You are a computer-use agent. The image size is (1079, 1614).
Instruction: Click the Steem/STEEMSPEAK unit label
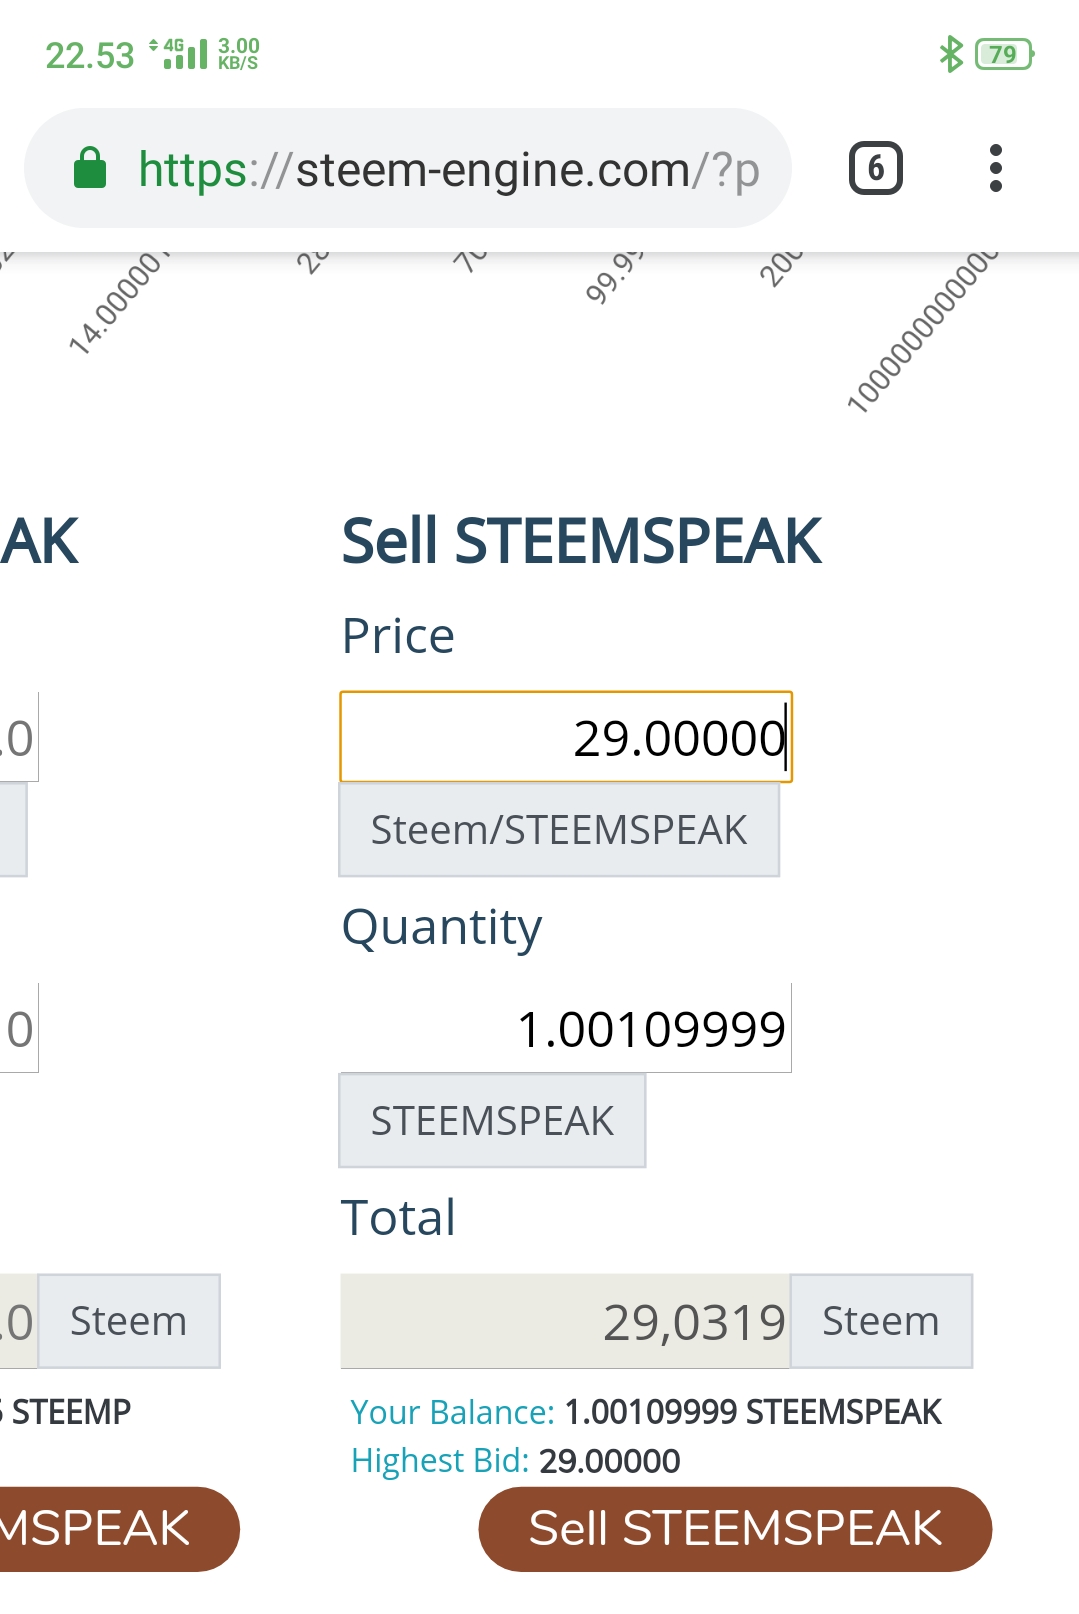[559, 830]
